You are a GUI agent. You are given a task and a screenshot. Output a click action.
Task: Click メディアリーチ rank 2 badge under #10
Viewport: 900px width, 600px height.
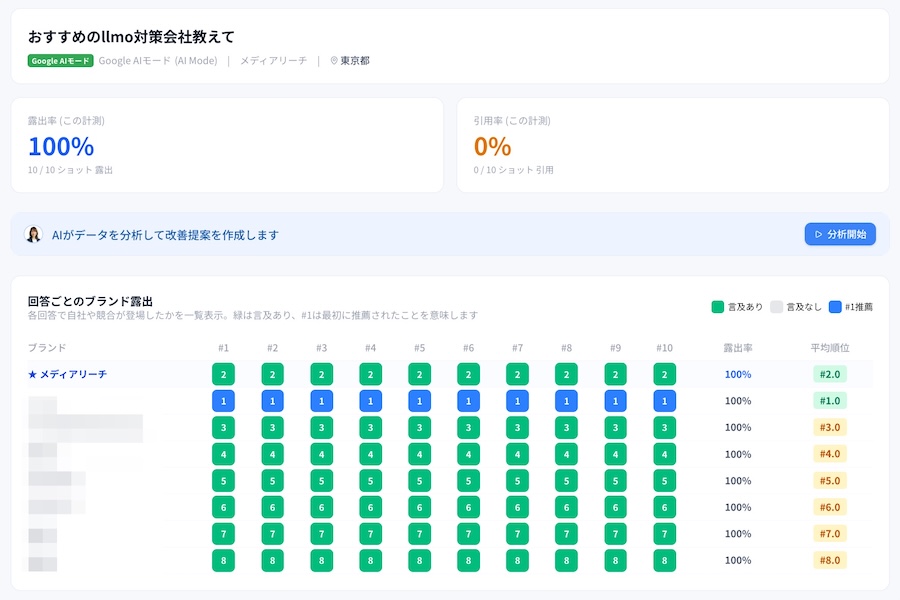(665, 374)
